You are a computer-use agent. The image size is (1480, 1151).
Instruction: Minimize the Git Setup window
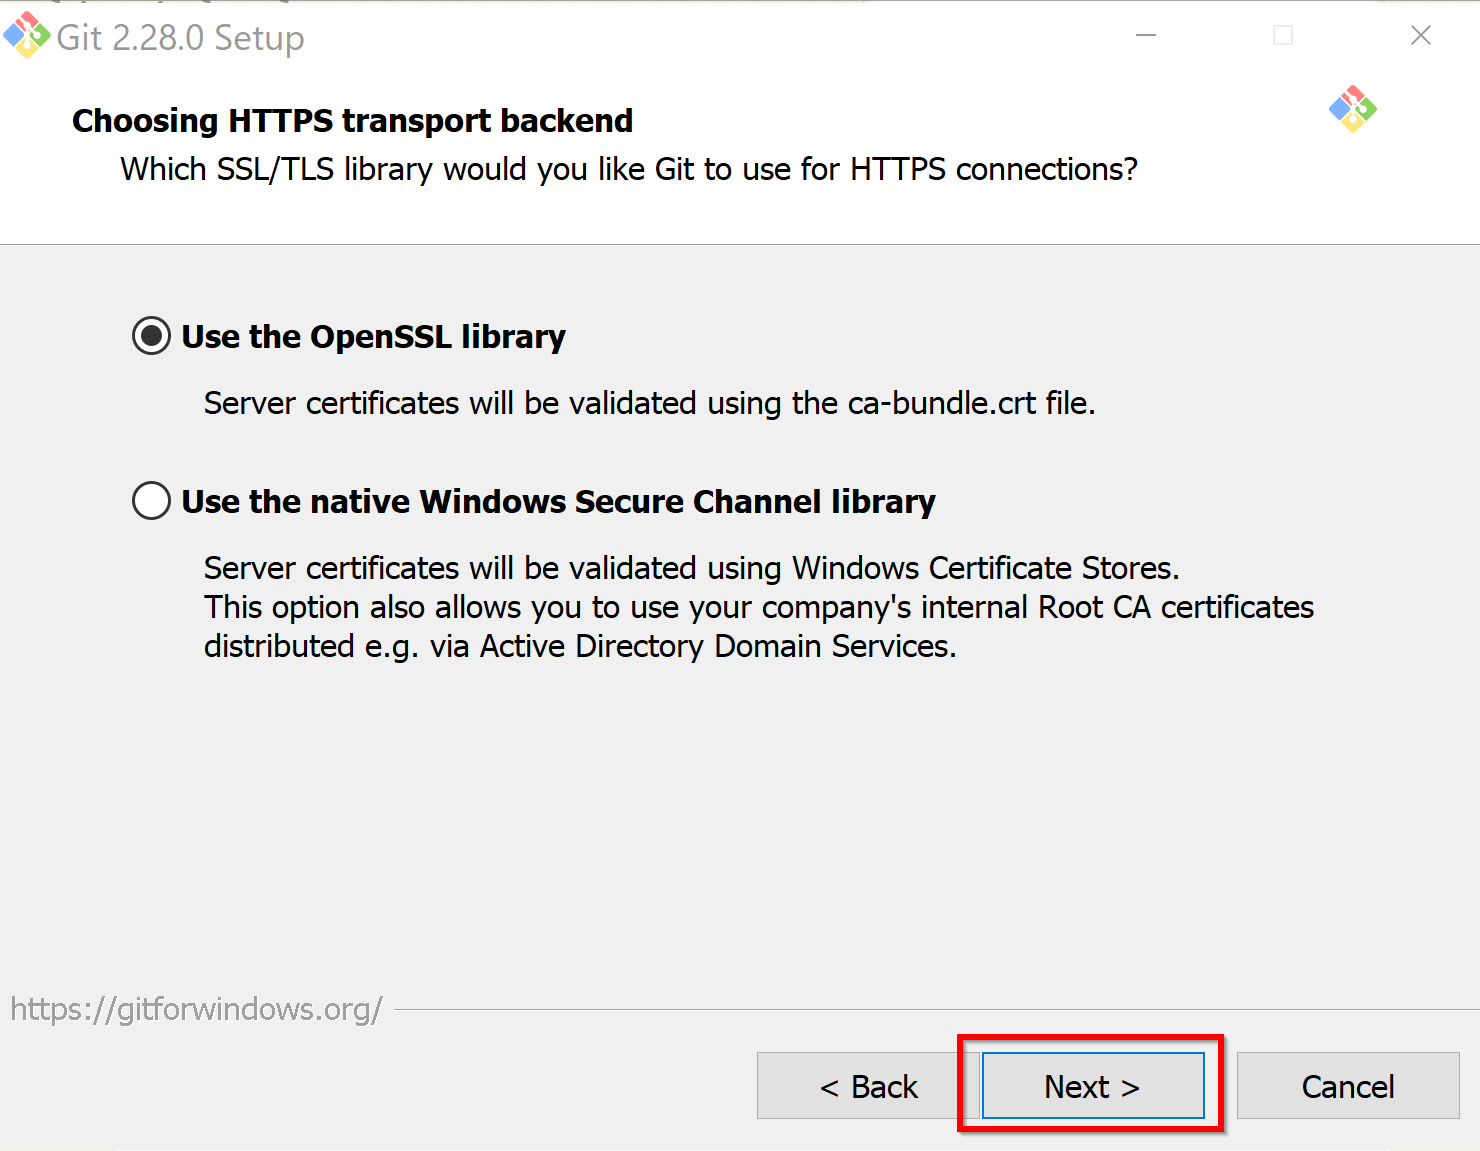click(x=1146, y=35)
